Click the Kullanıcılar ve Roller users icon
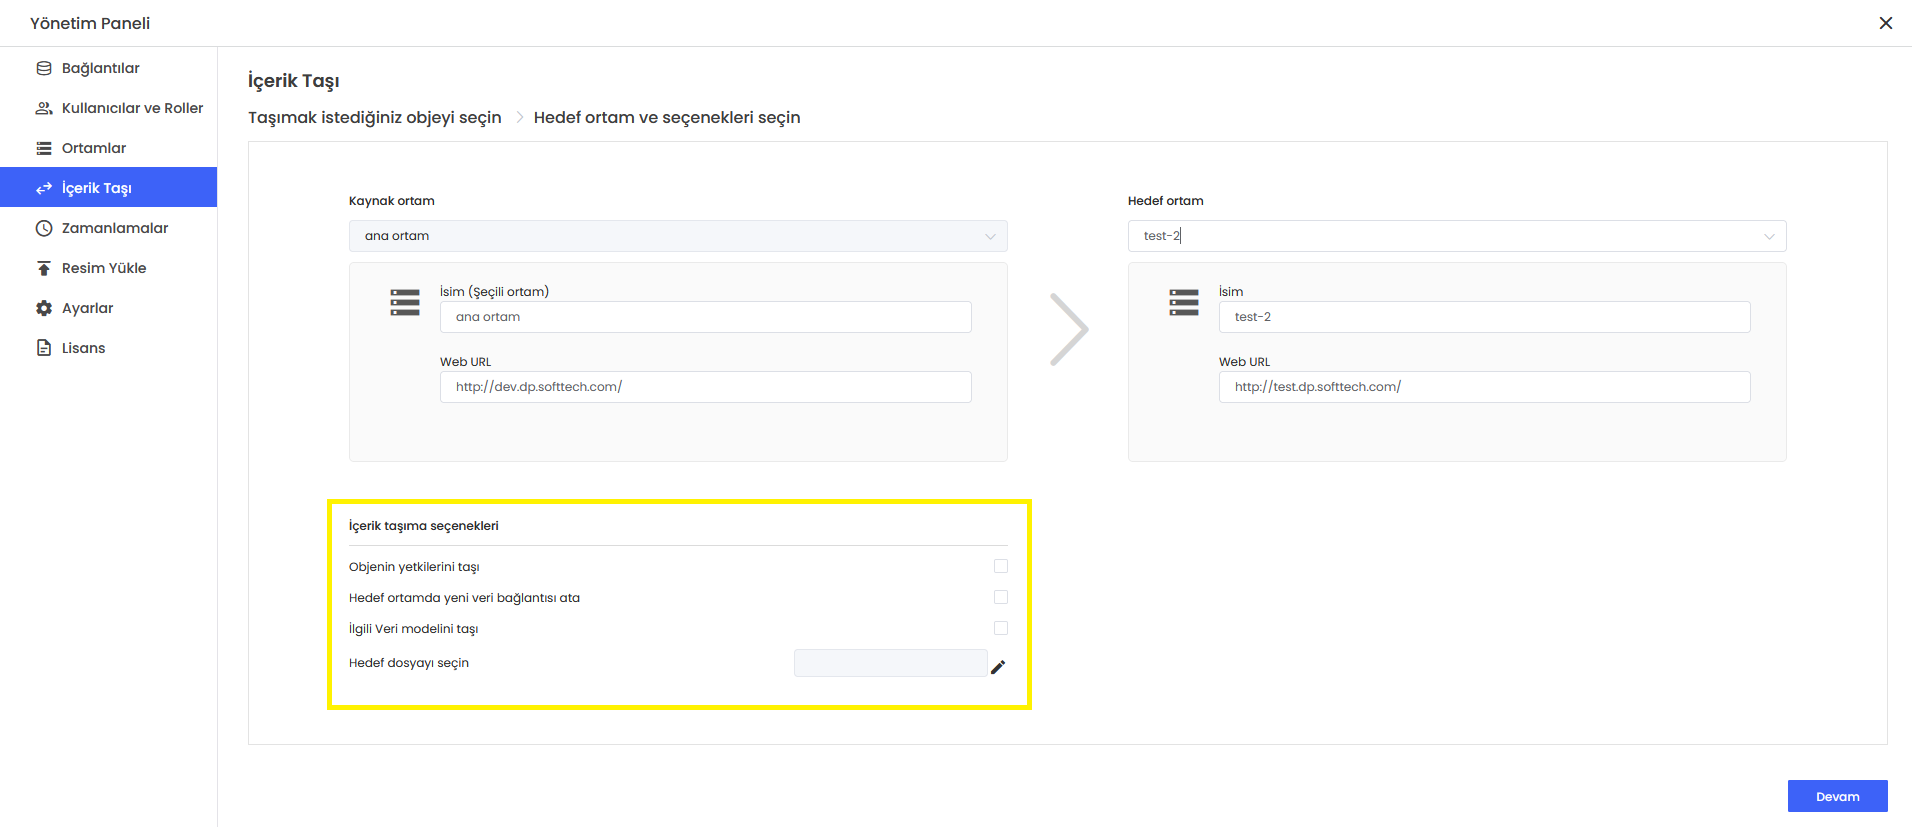1912x827 pixels. click(44, 108)
